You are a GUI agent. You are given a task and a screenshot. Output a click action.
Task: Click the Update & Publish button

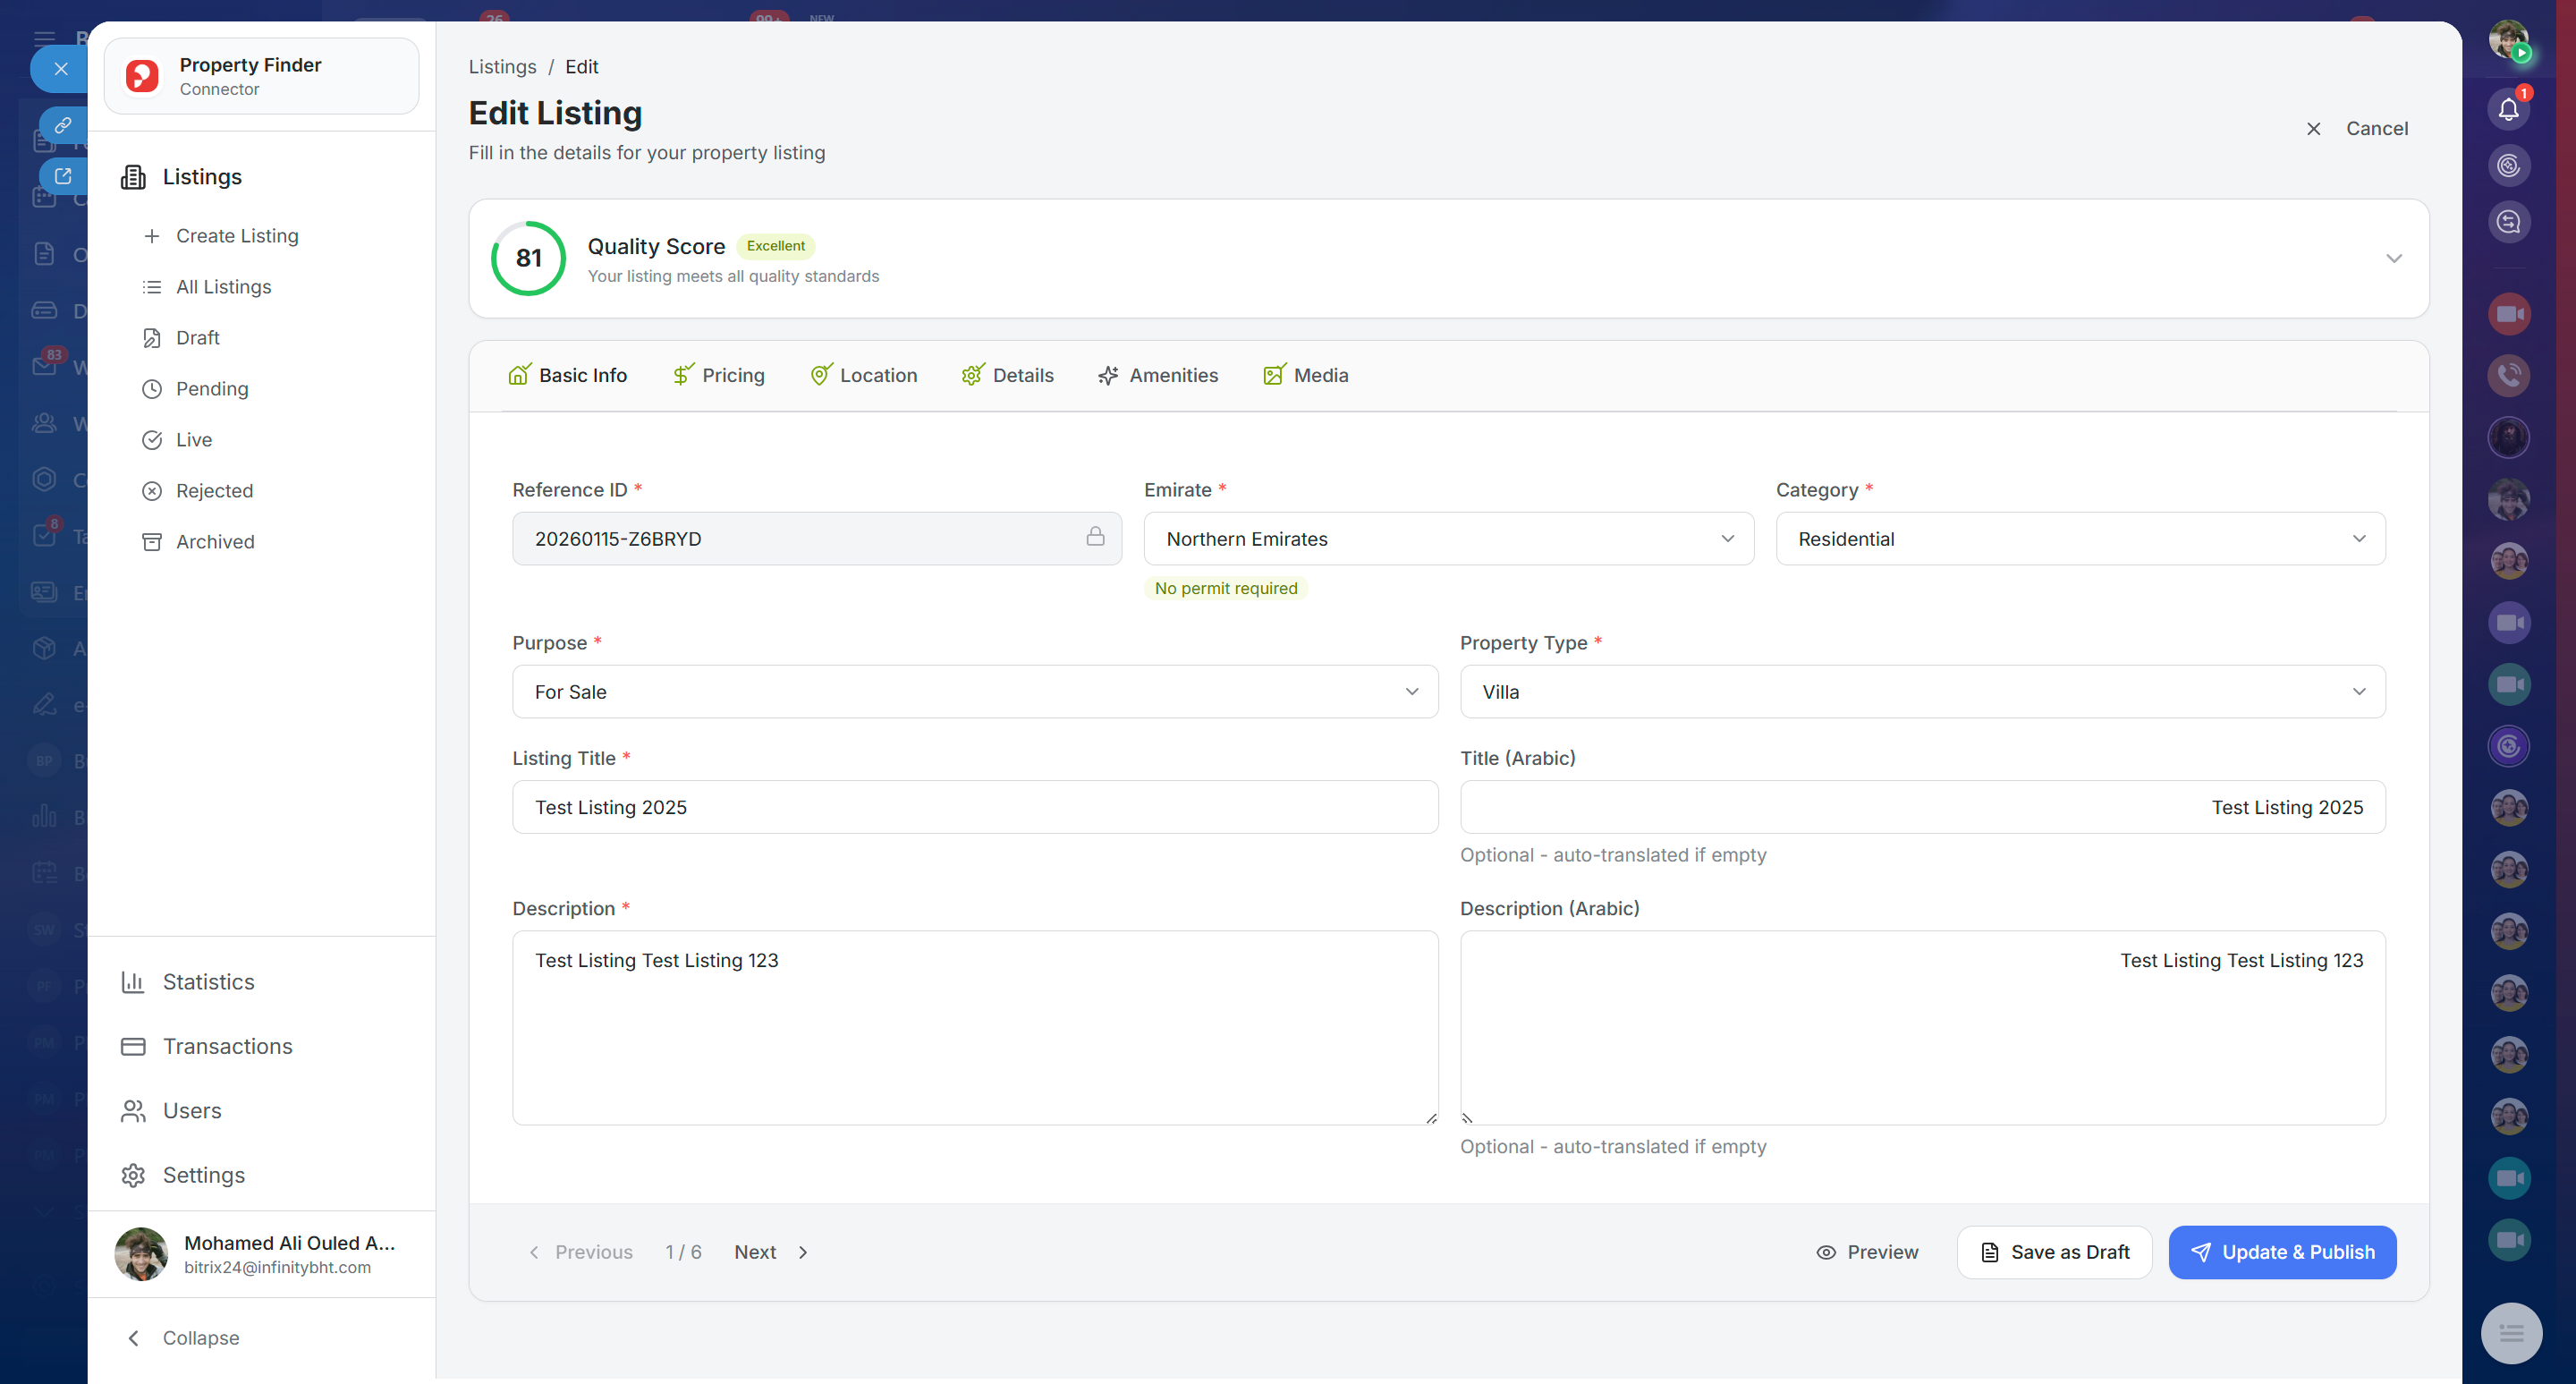click(2281, 1252)
